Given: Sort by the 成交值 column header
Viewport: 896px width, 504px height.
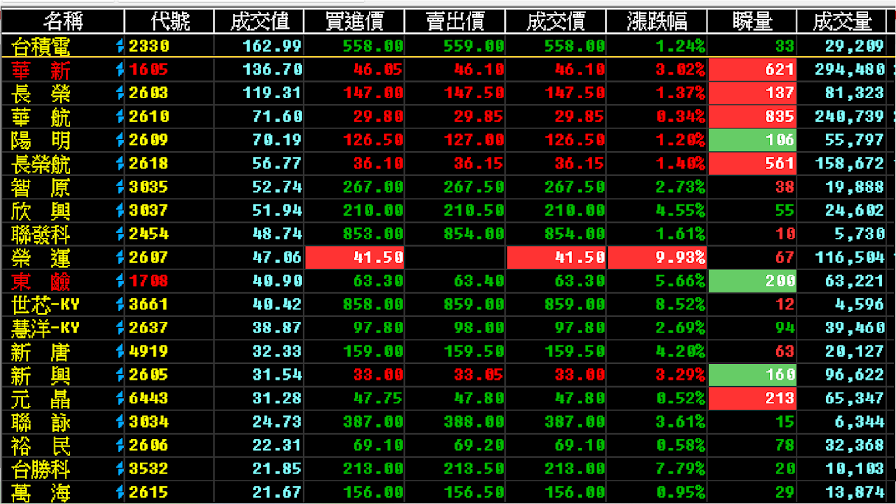Looking at the screenshot, I should click(259, 22).
